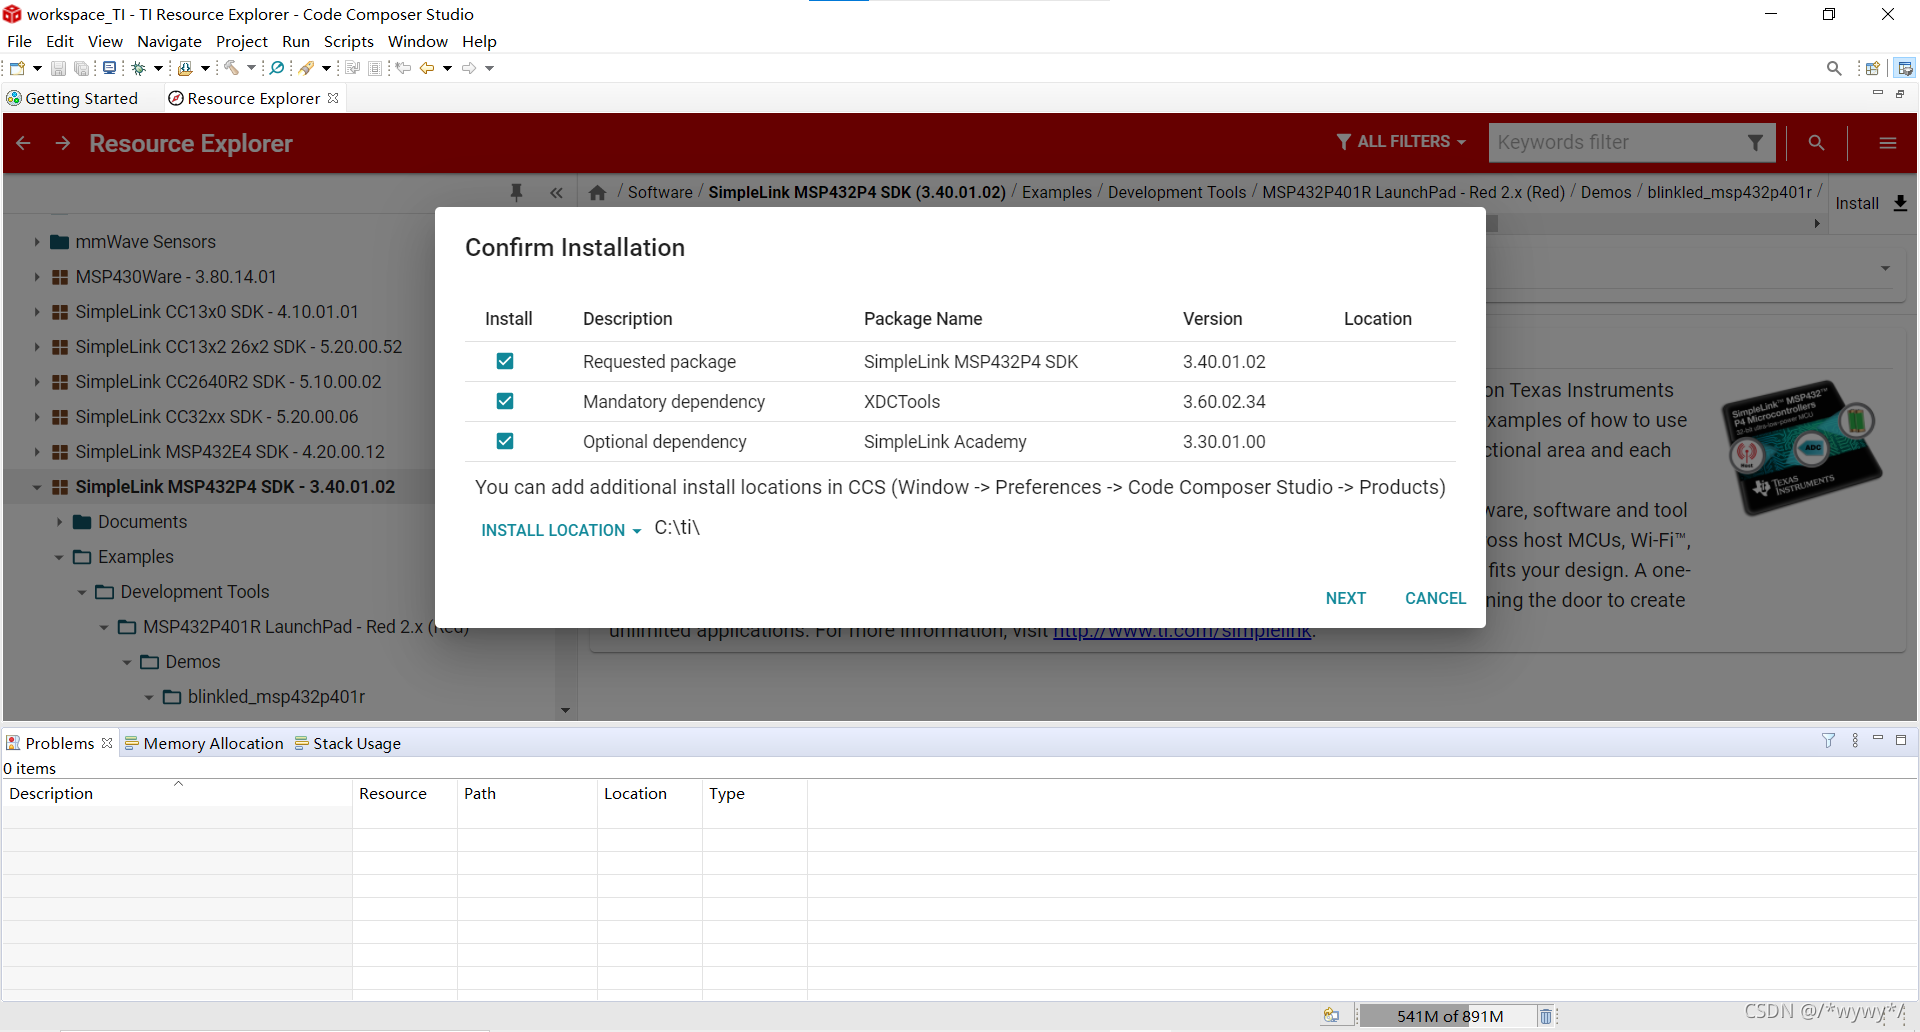Collapse sidebar with double chevron icon

point(556,193)
